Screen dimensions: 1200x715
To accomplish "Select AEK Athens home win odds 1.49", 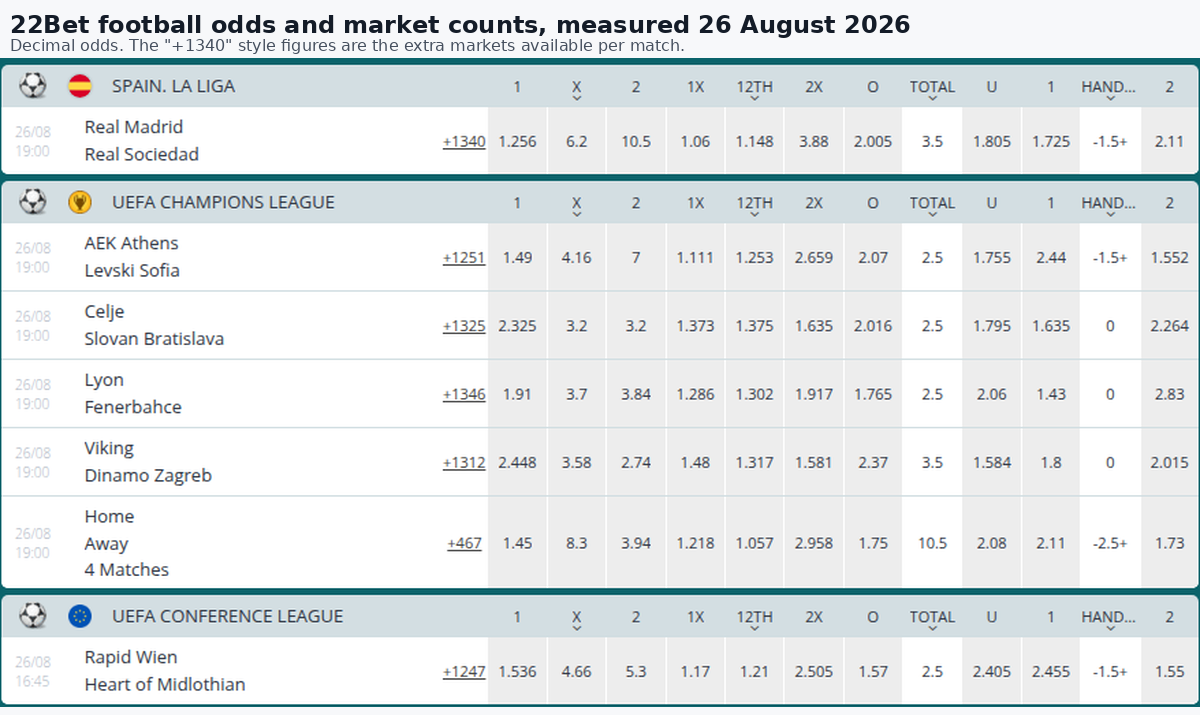I will coord(517,258).
